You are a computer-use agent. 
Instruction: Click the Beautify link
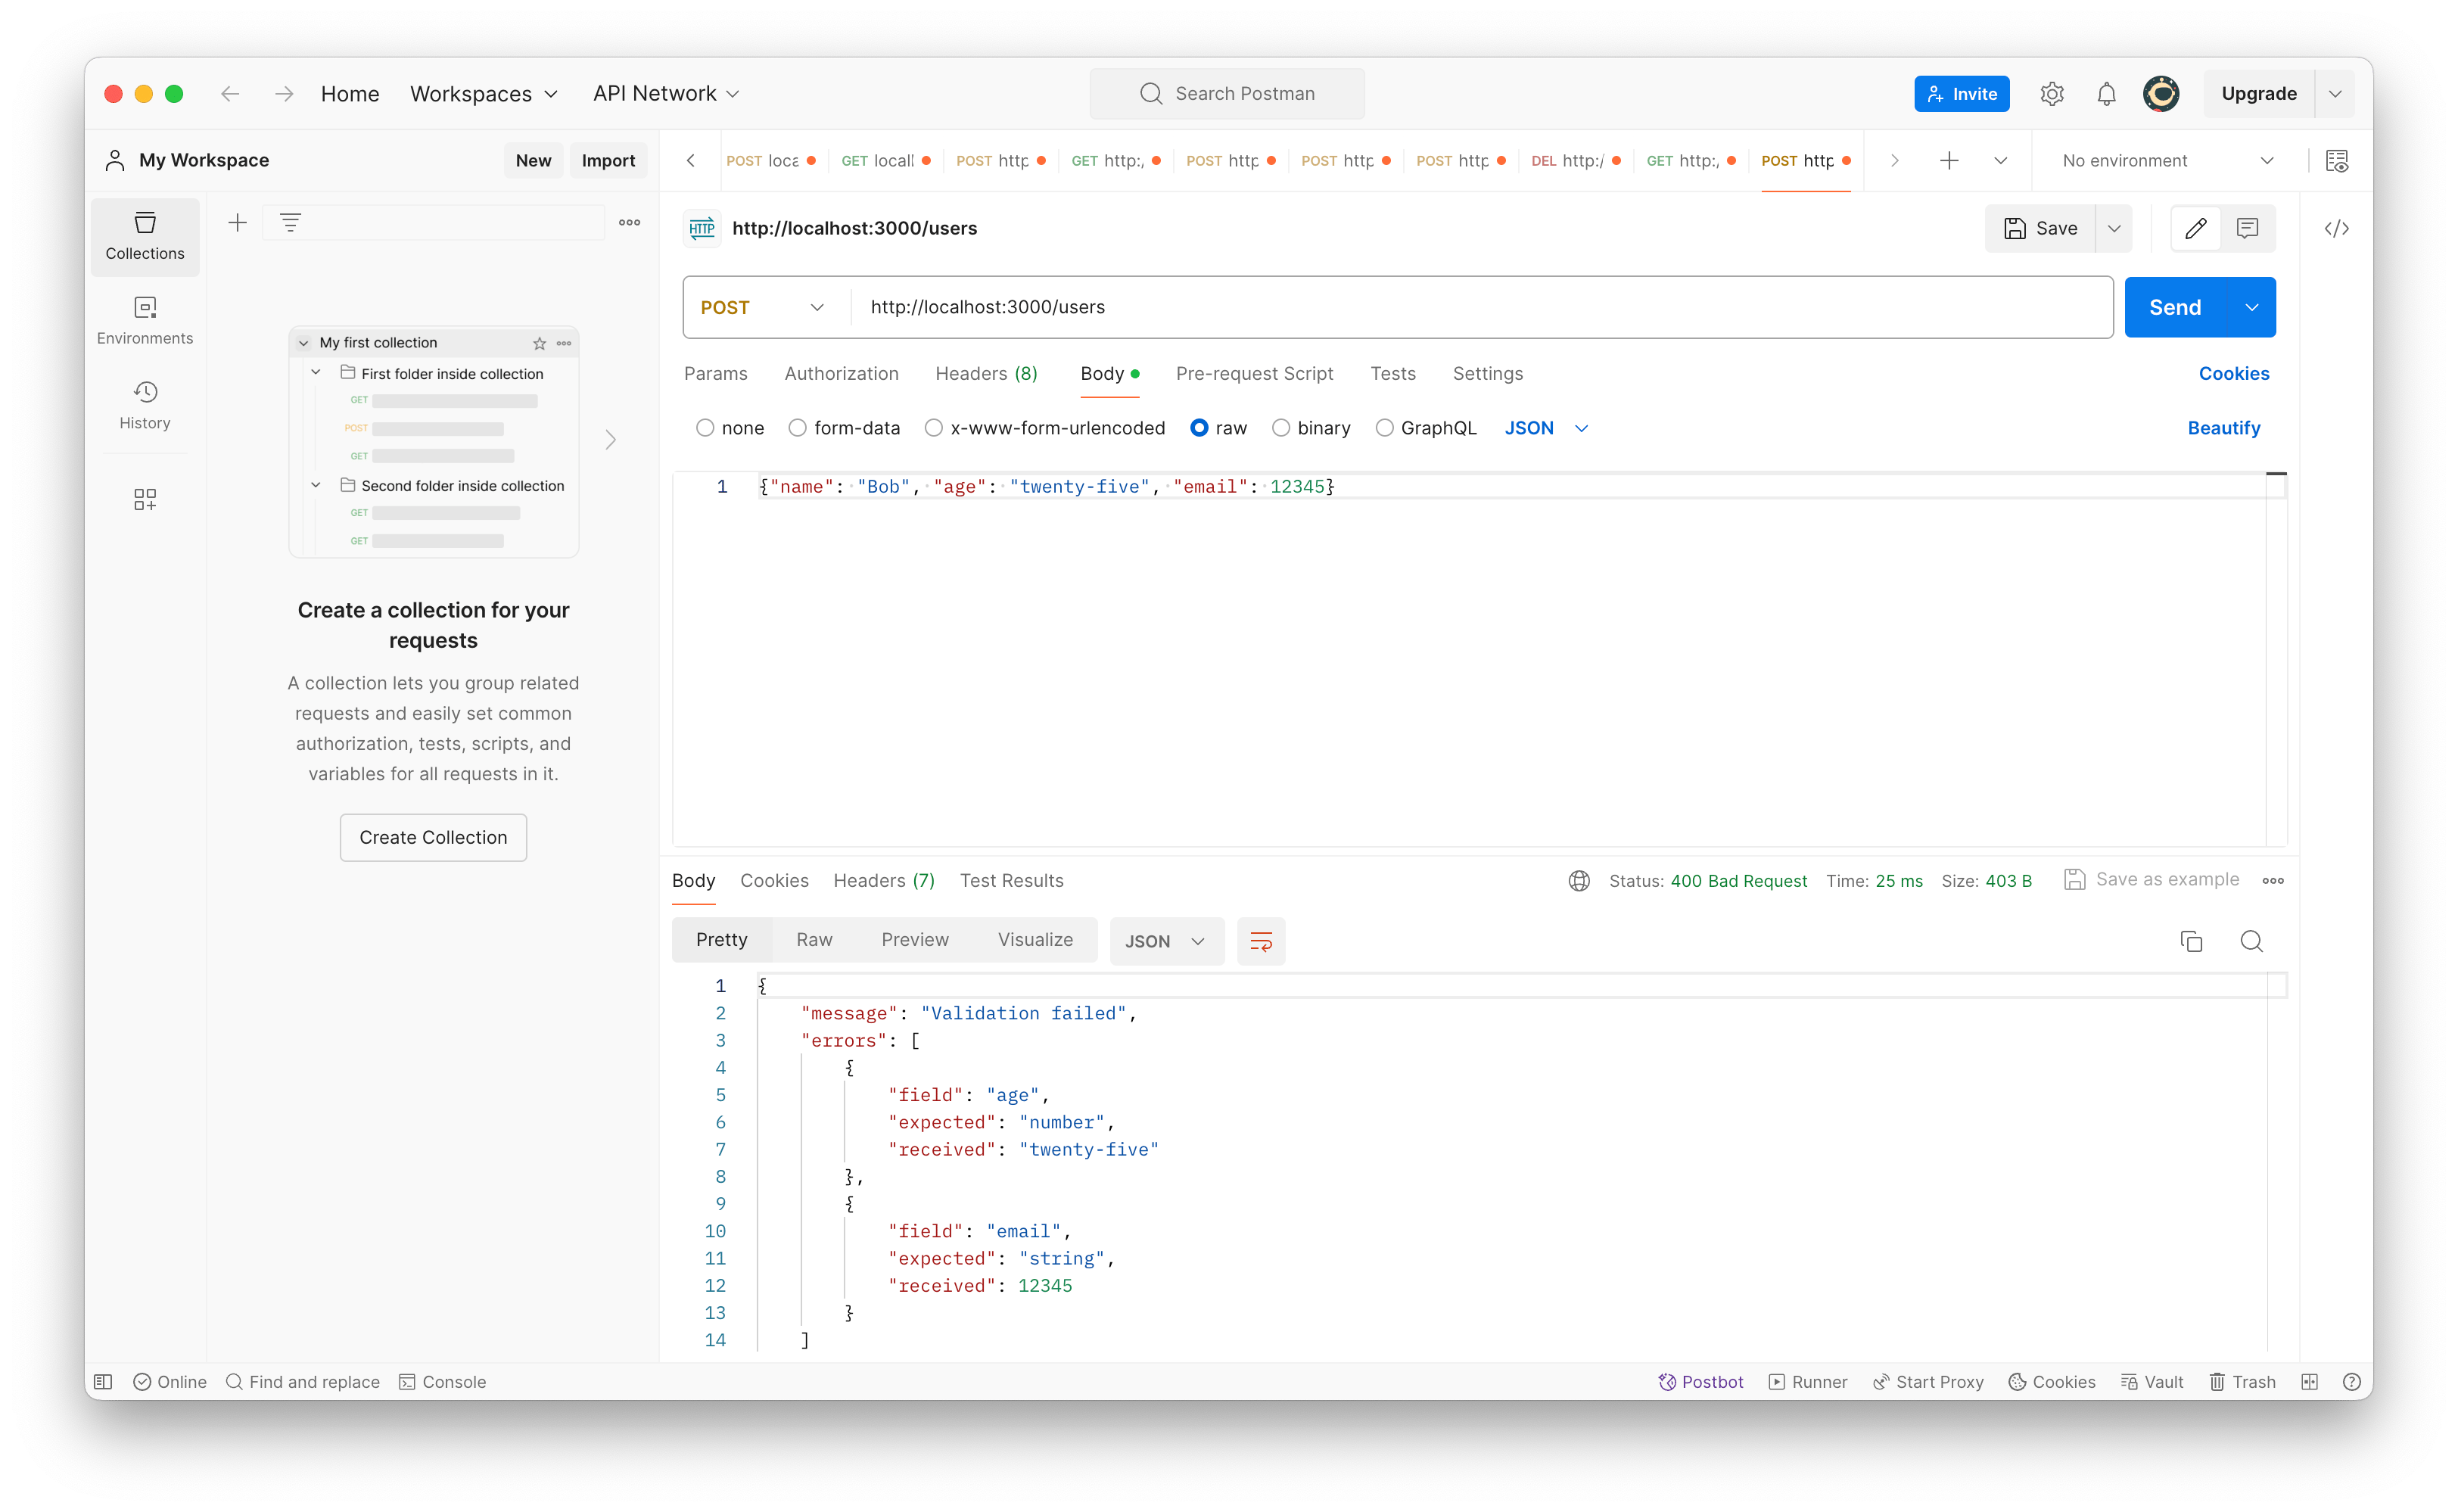coord(2223,428)
